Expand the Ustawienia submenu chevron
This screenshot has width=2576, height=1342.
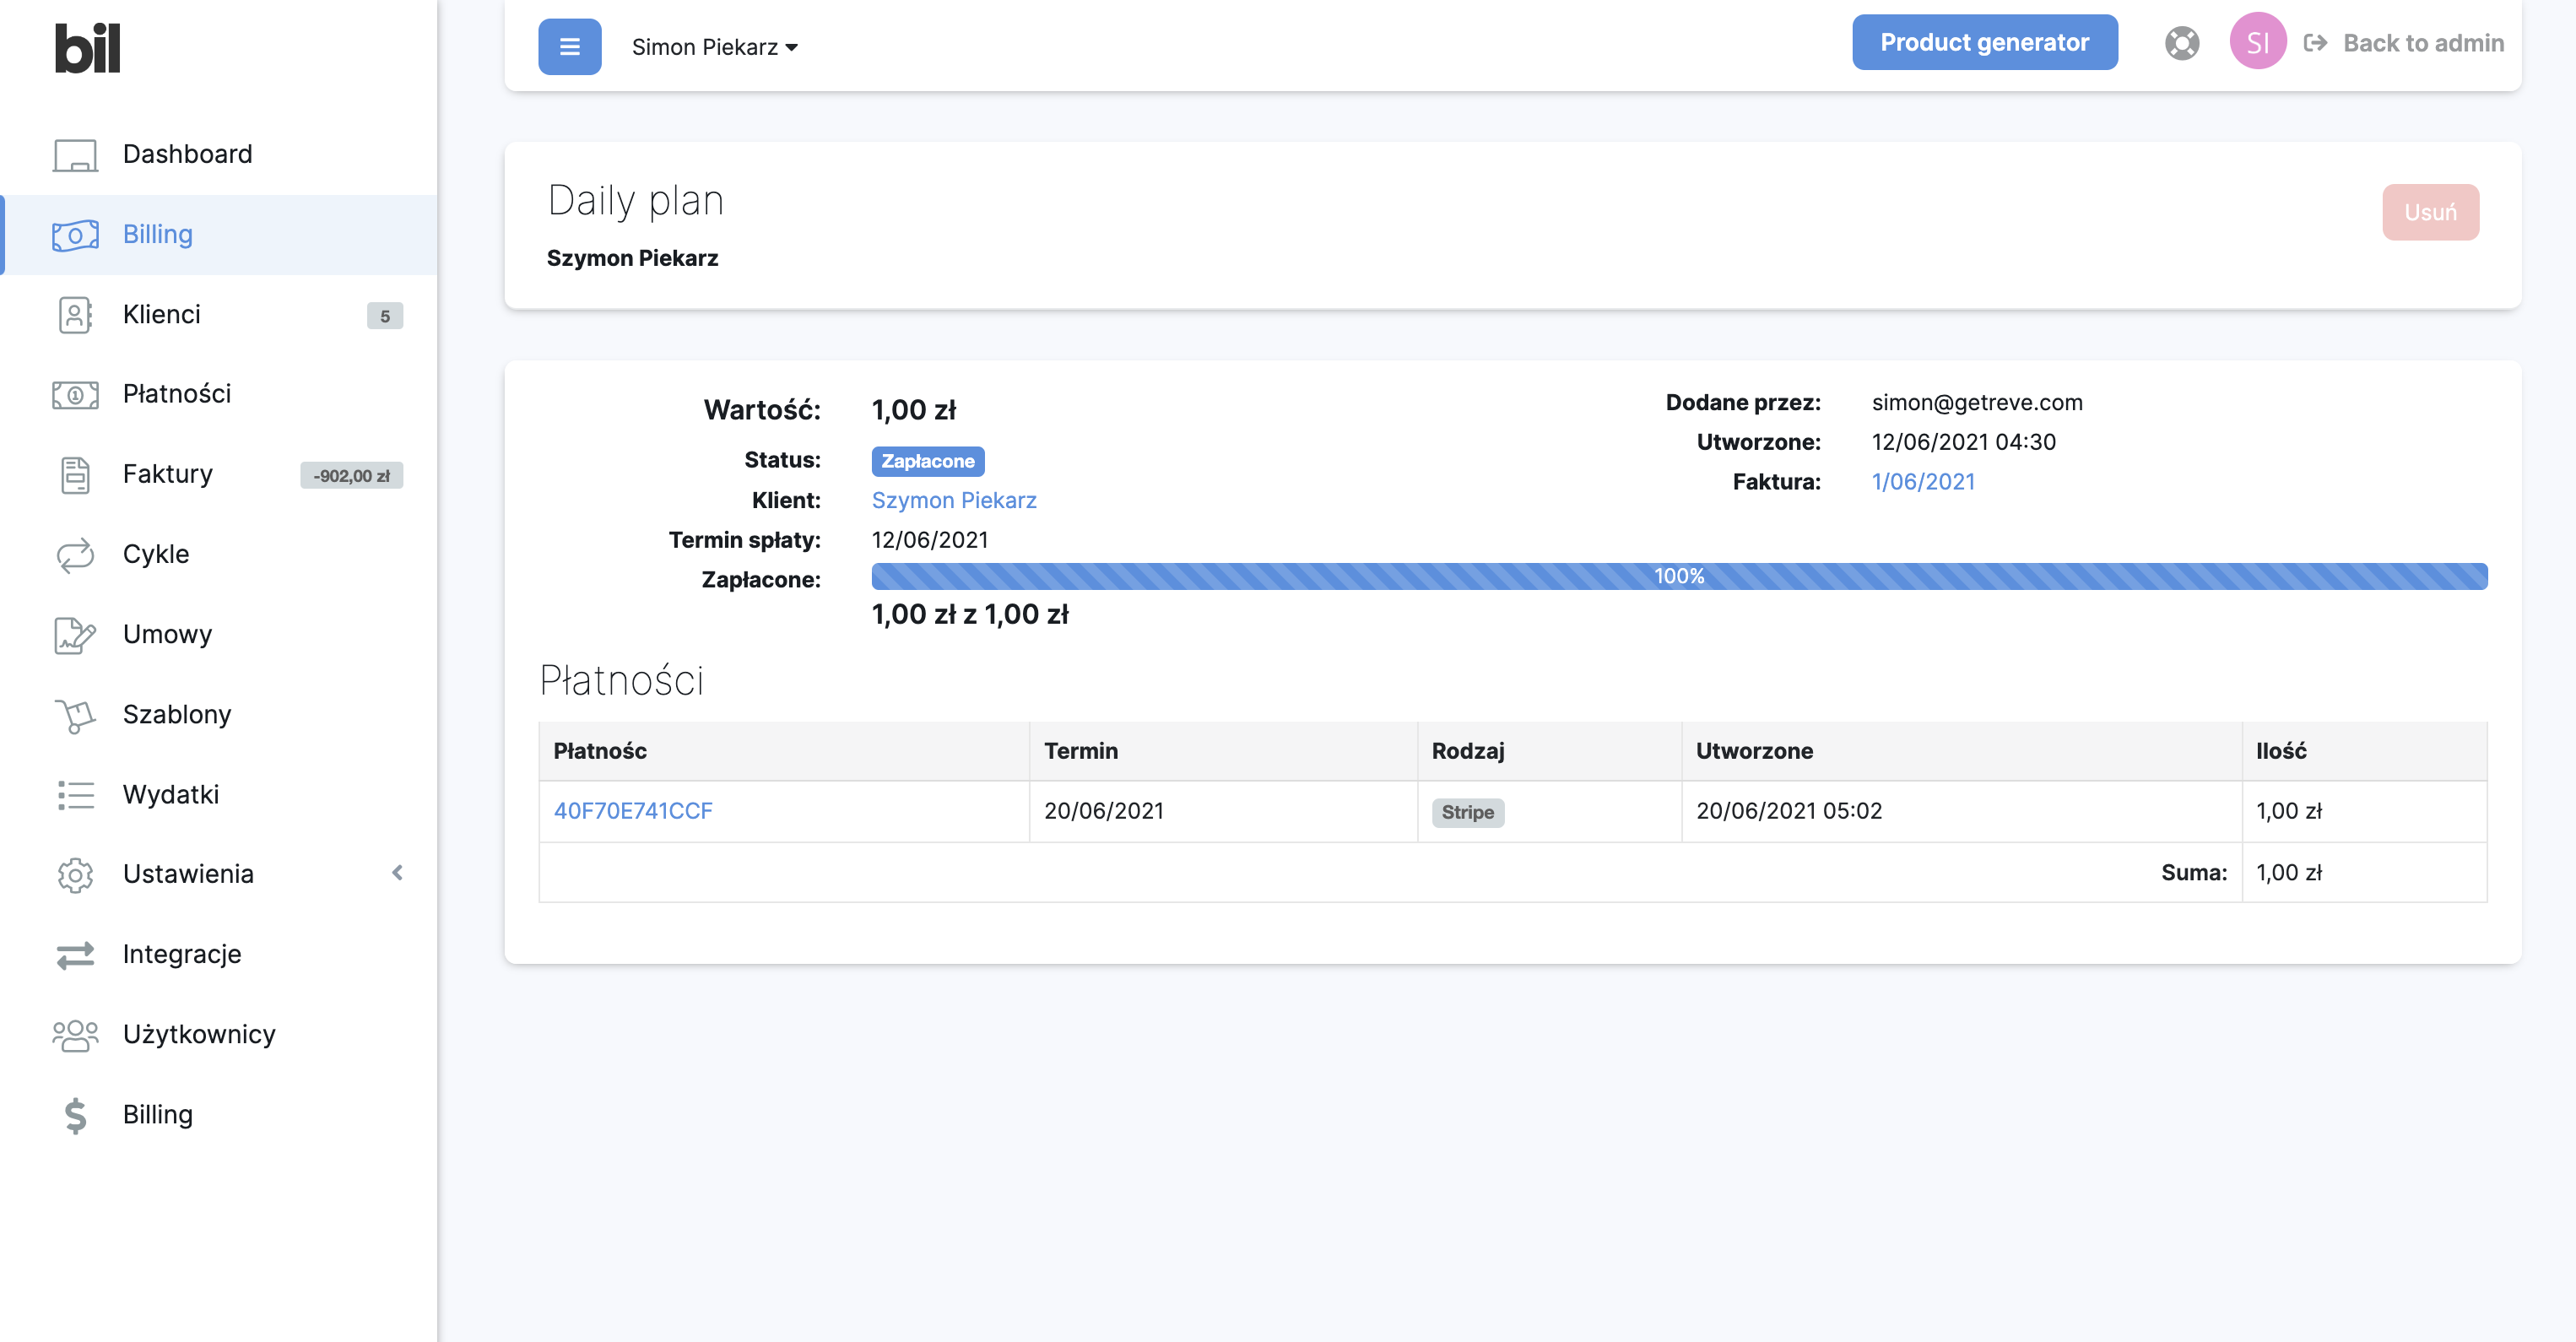397,873
